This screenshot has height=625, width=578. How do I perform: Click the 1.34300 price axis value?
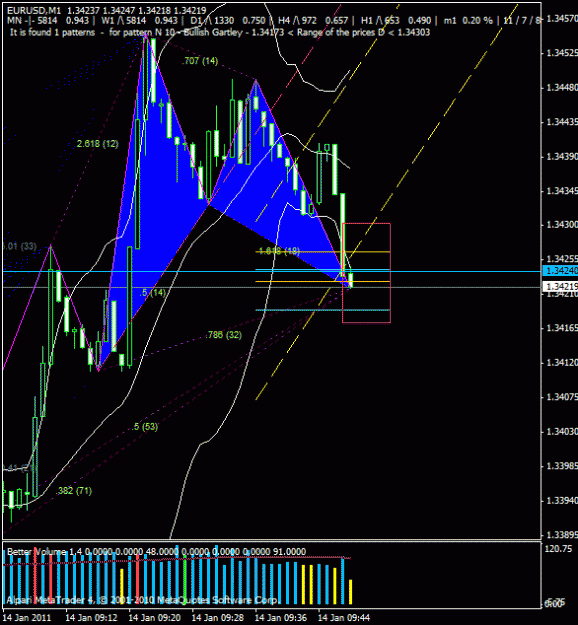coord(562,225)
